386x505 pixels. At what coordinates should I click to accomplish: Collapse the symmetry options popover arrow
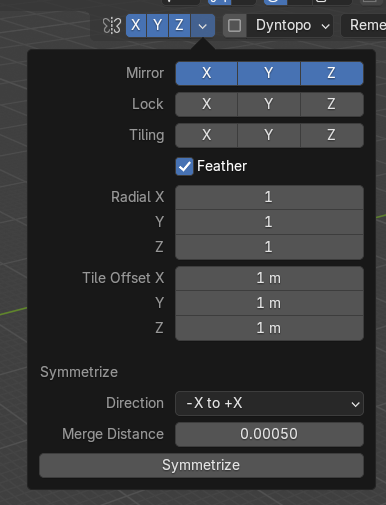click(x=203, y=25)
